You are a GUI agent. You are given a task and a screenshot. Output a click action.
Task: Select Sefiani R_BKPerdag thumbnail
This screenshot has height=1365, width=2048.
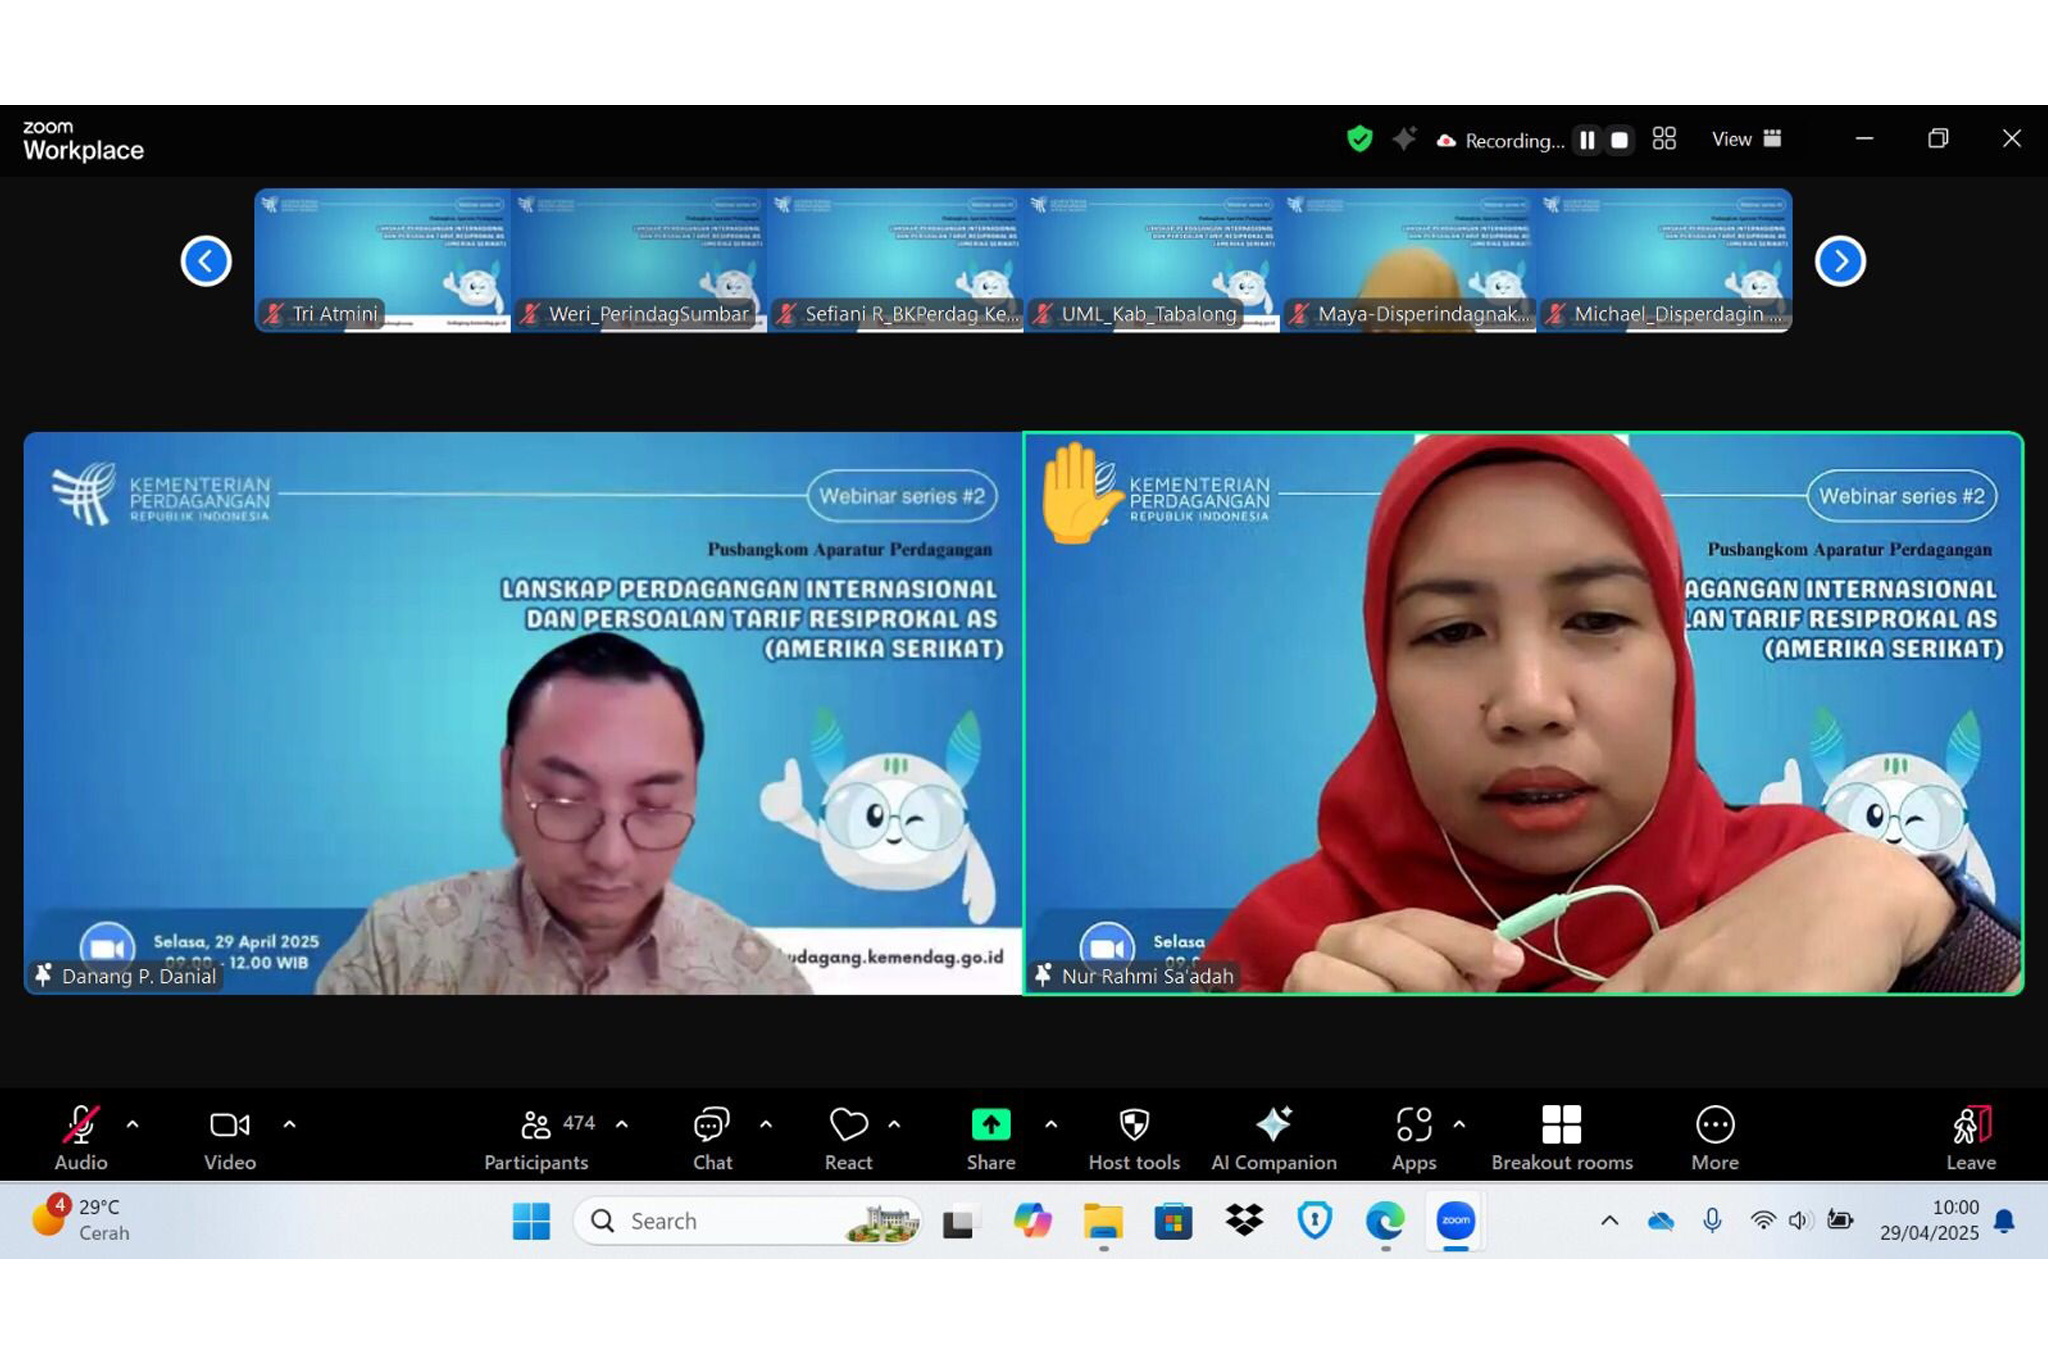point(896,260)
